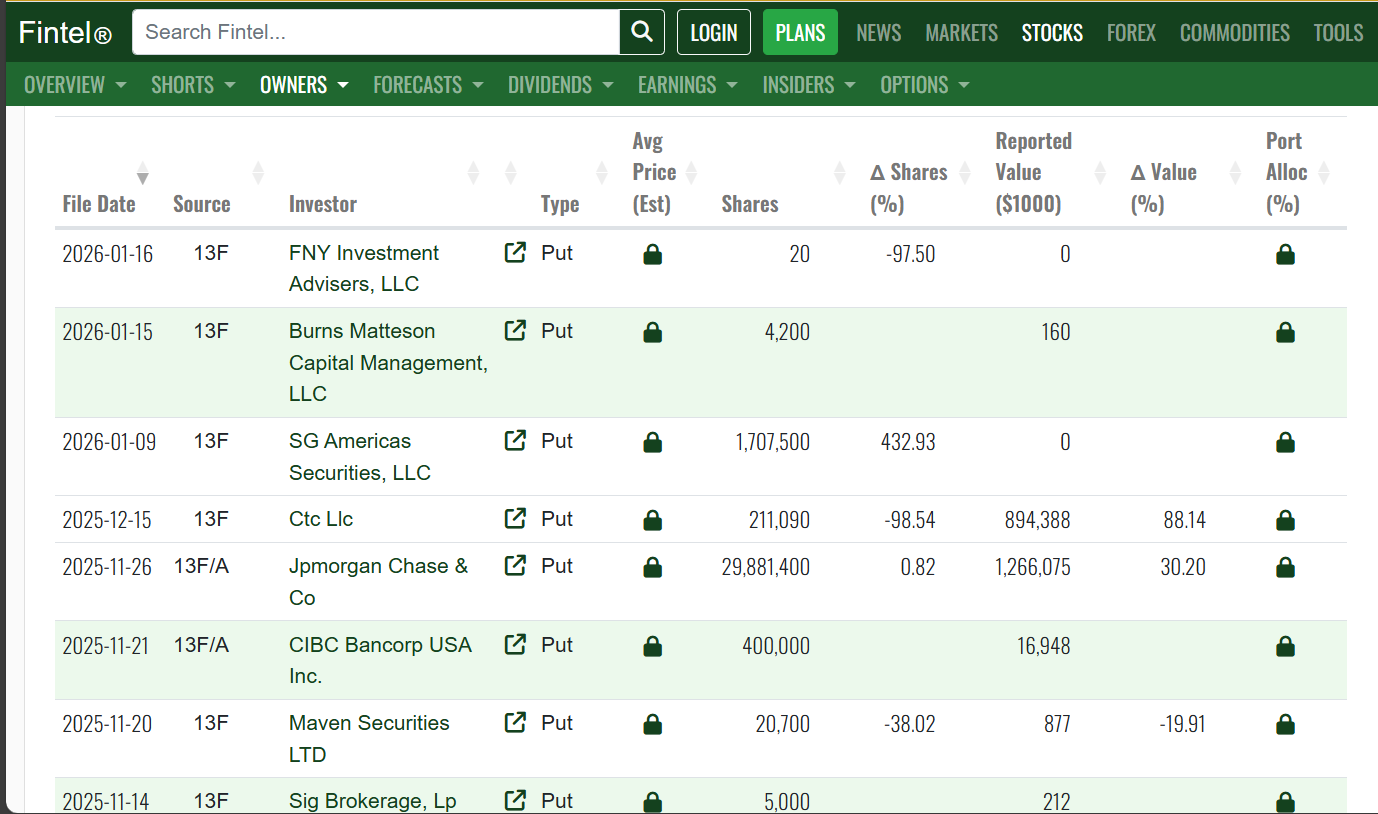1378x814 pixels.
Task: Go to the STOCKS navigation item
Action: click(x=1052, y=33)
